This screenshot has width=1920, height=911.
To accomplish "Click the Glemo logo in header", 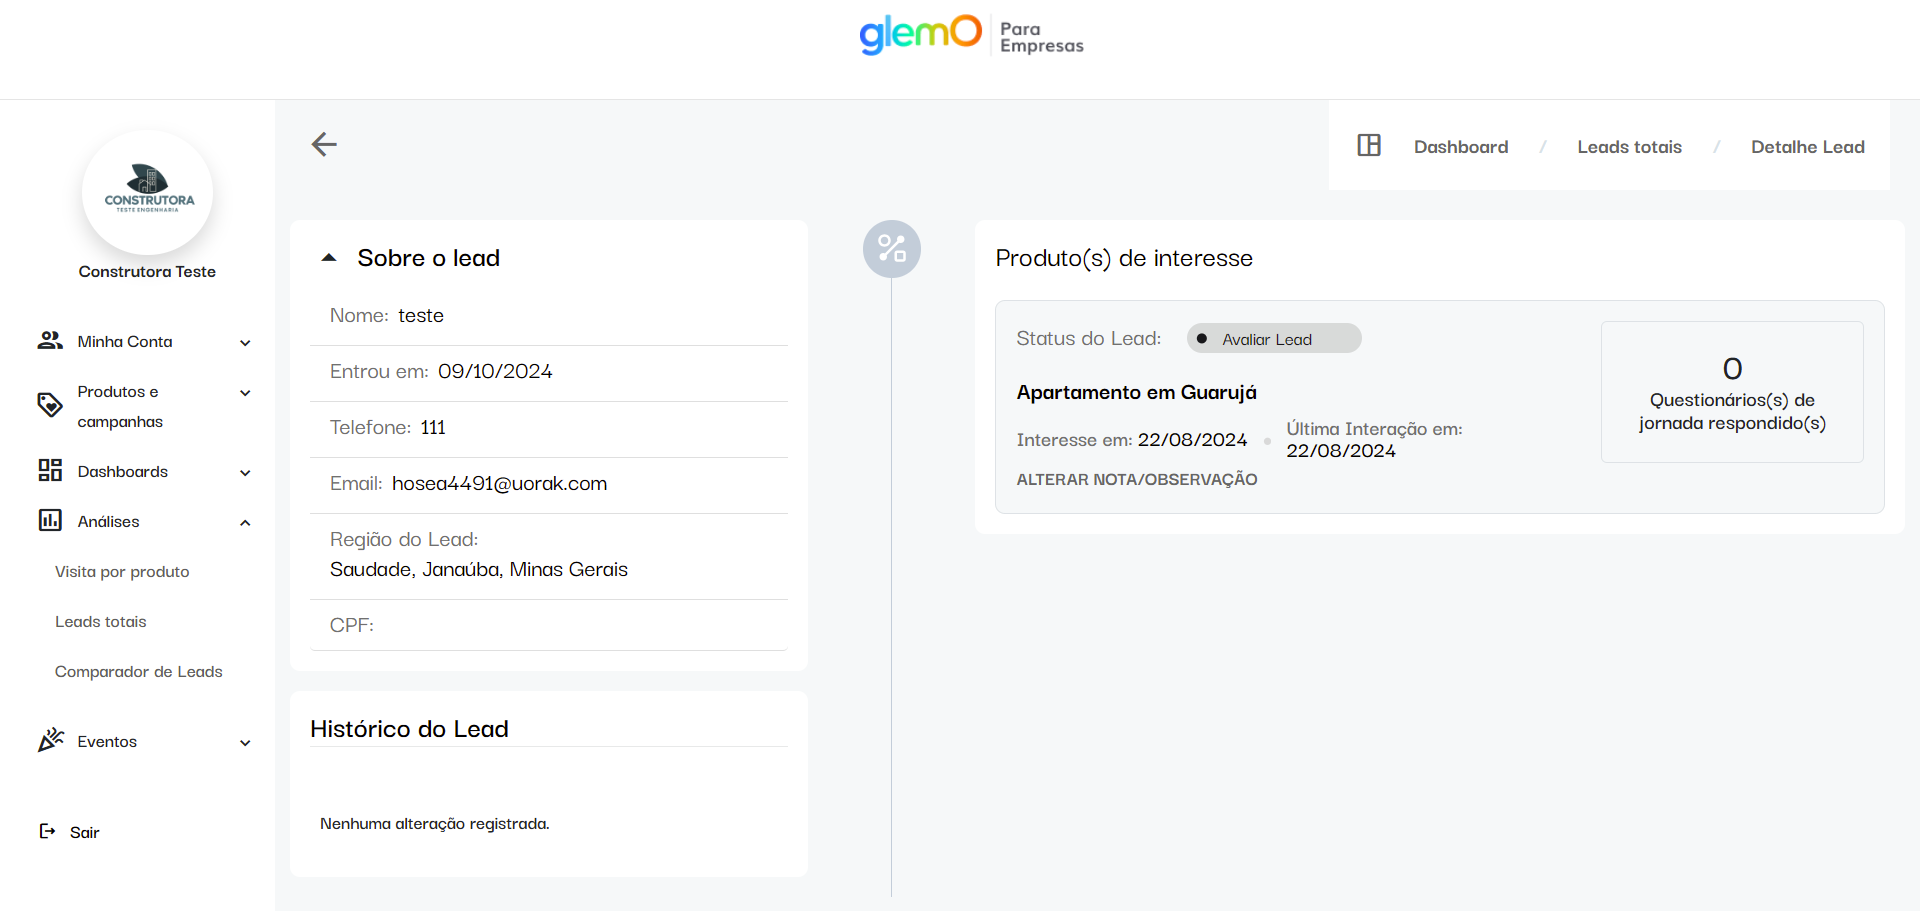I will point(920,34).
